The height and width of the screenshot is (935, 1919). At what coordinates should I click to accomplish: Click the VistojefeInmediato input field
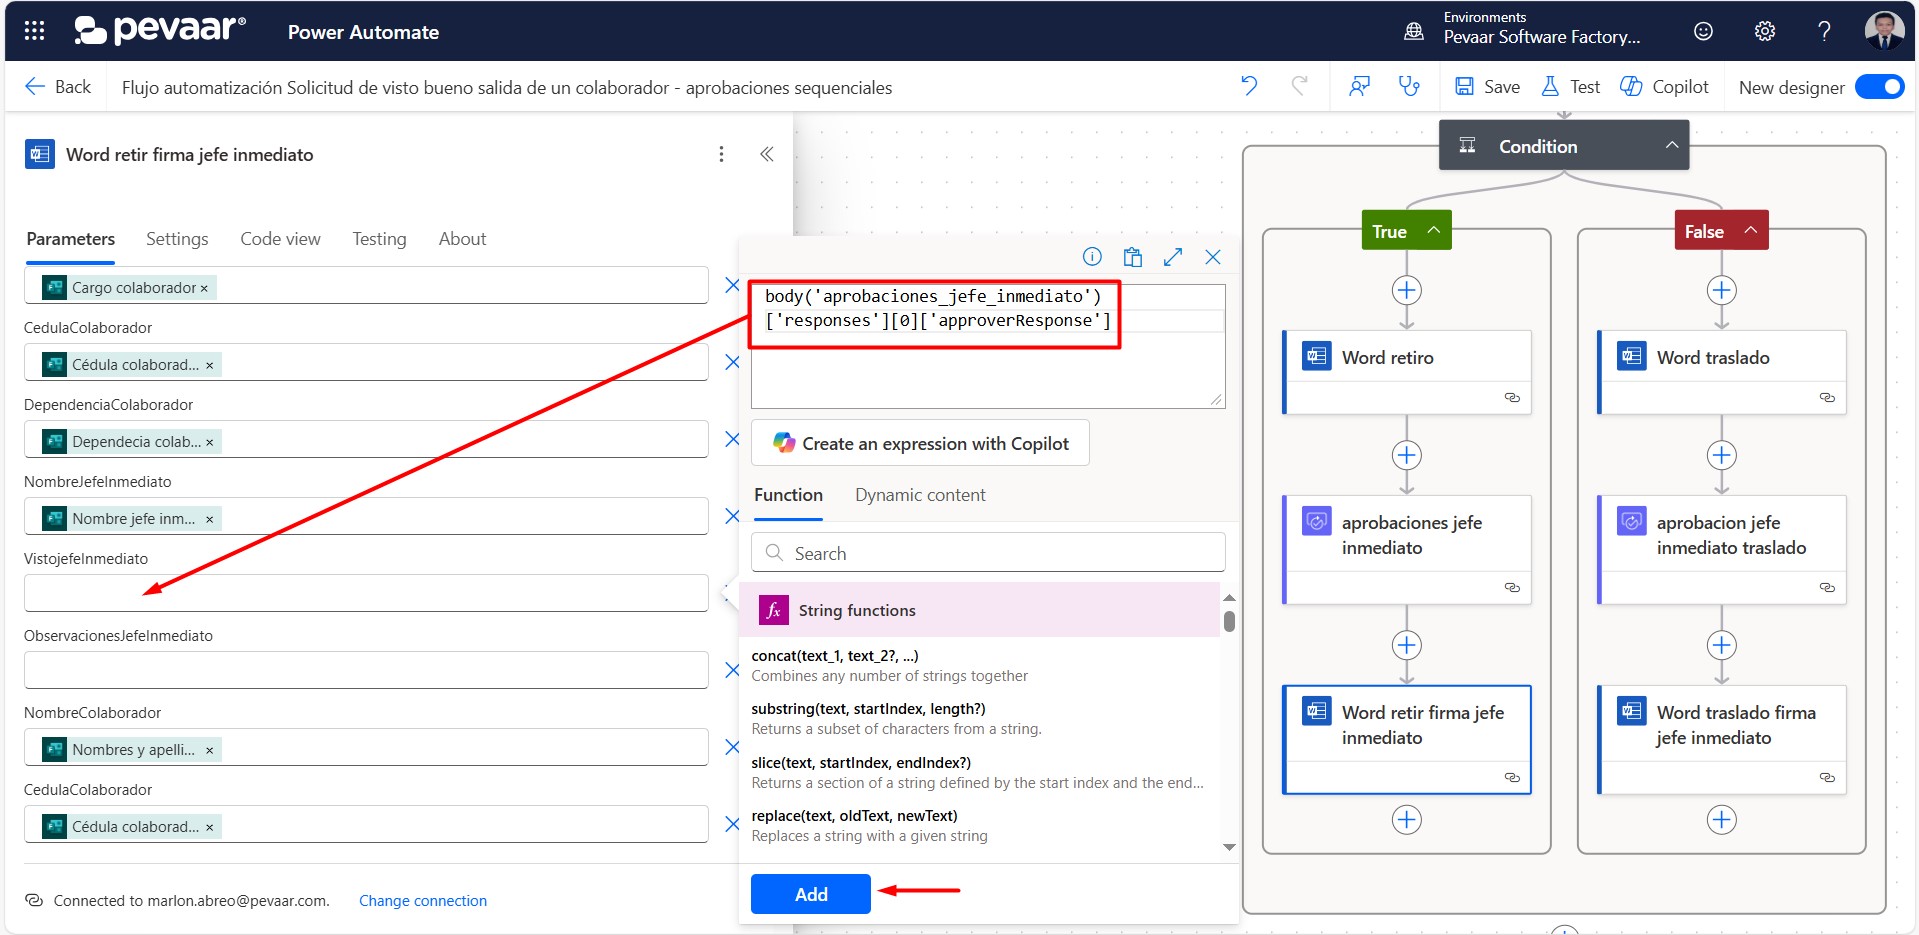[366, 593]
